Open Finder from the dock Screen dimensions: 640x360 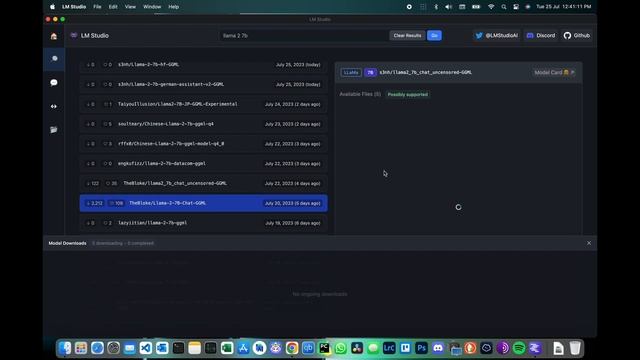tap(65, 348)
